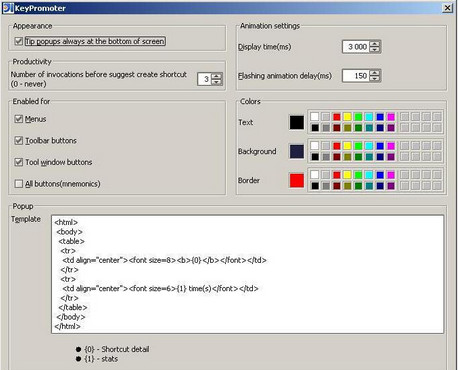Pick cyan in the Text color palette
This screenshot has height=370, width=459.
369,117
